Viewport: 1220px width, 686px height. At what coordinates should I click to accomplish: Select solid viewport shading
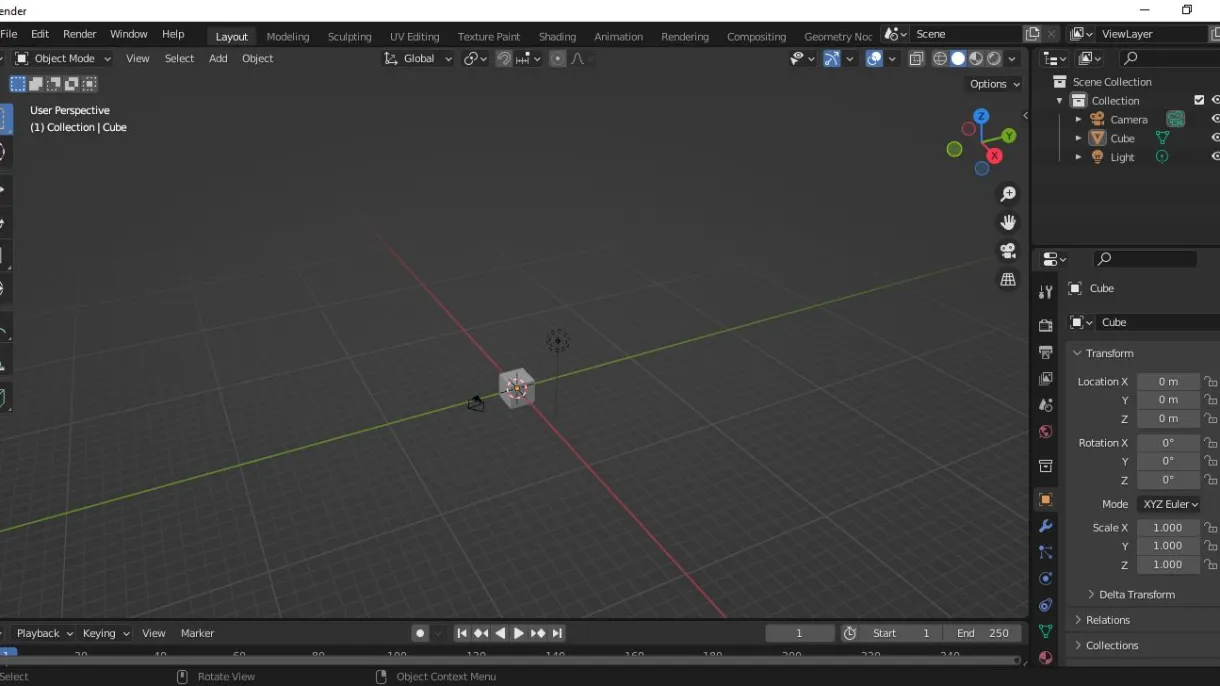click(x=958, y=59)
